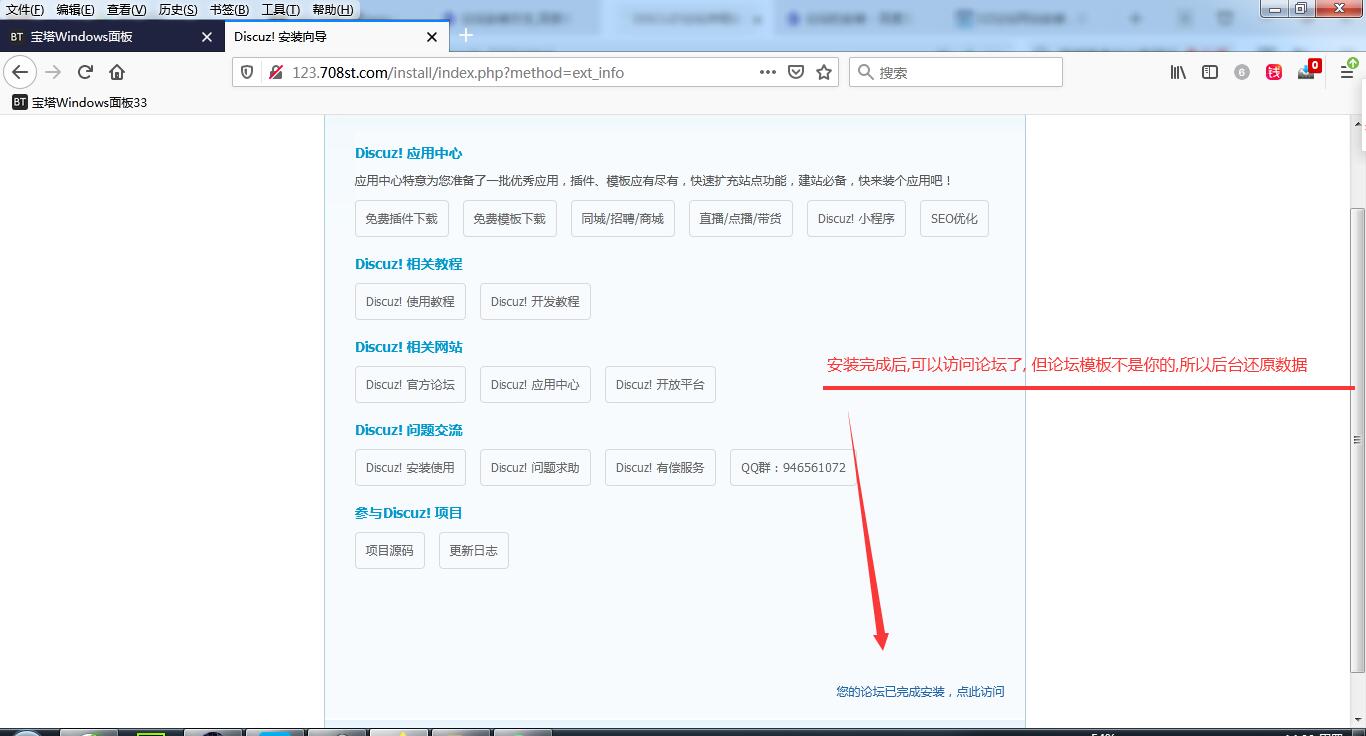The height and width of the screenshot is (736, 1366).
Task: View the 更新日志 changelog
Action: pyautogui.click(x=473, y=551)
